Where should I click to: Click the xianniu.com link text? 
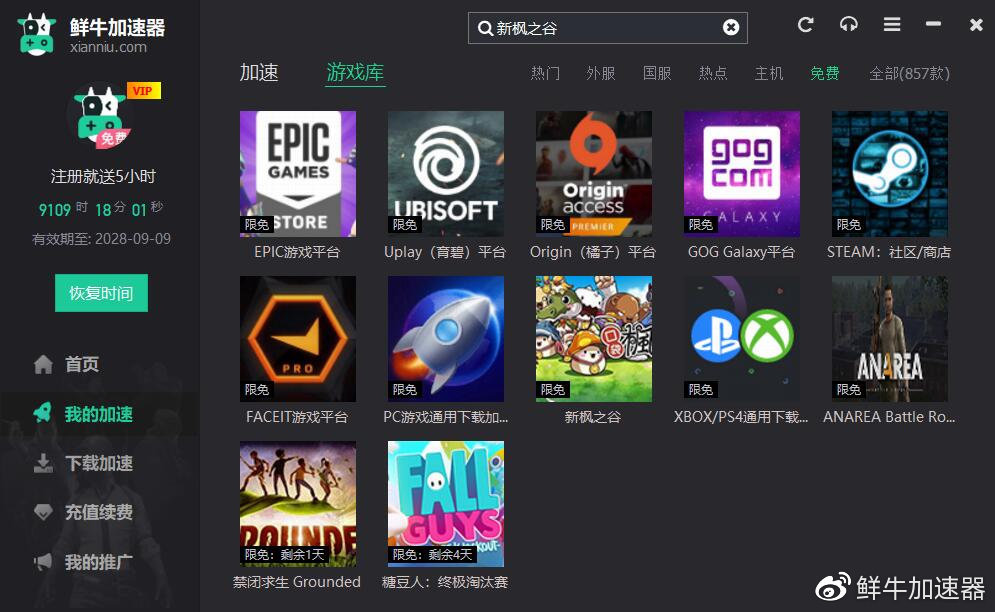109,47
